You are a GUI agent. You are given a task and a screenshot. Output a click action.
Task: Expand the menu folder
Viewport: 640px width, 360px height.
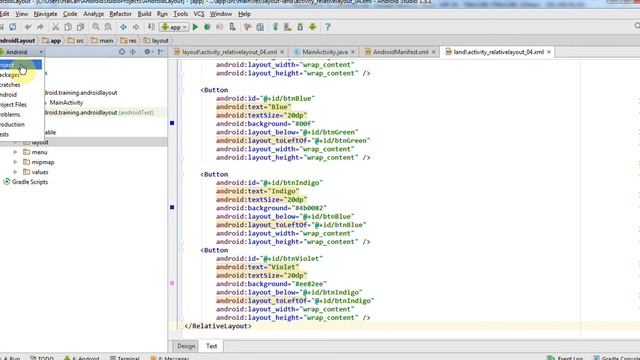pos(16,152)
